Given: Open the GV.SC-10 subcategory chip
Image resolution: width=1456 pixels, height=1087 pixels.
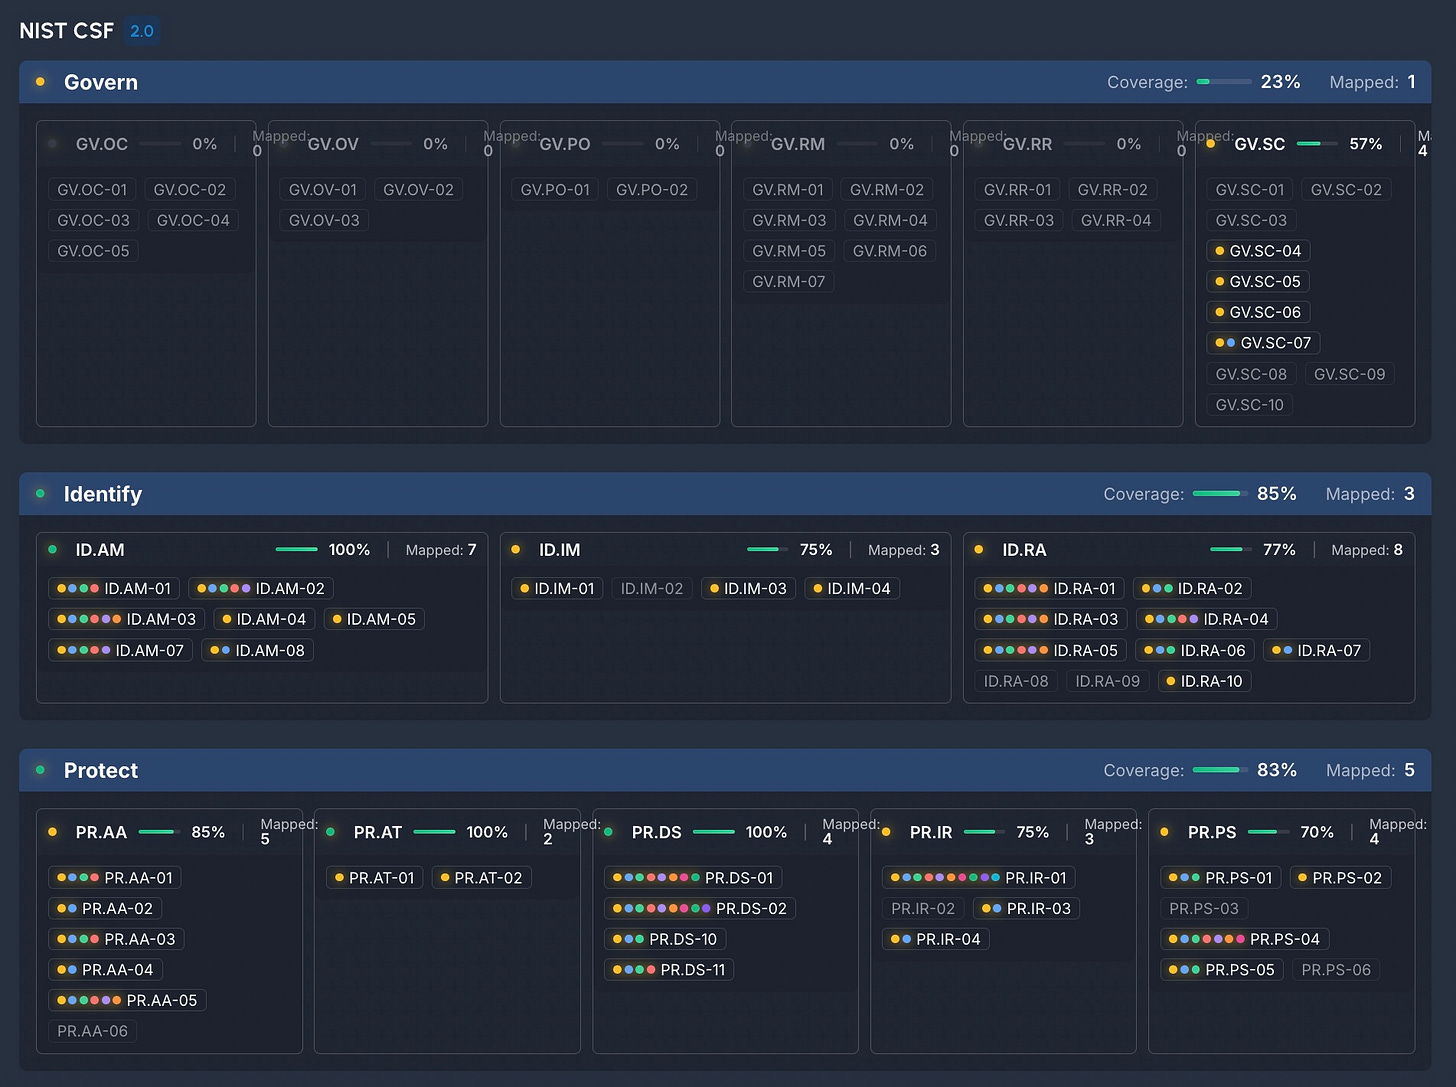Looking at the screenshot, I should pyautogui.click(x=1250, y=405).
